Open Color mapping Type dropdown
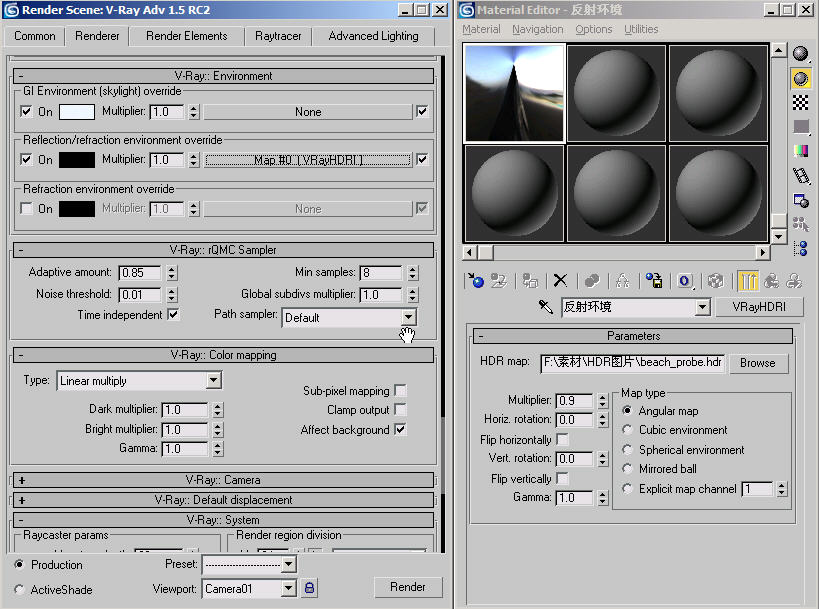The width and height of the screenshot is (819, 609). click(213, 381)
